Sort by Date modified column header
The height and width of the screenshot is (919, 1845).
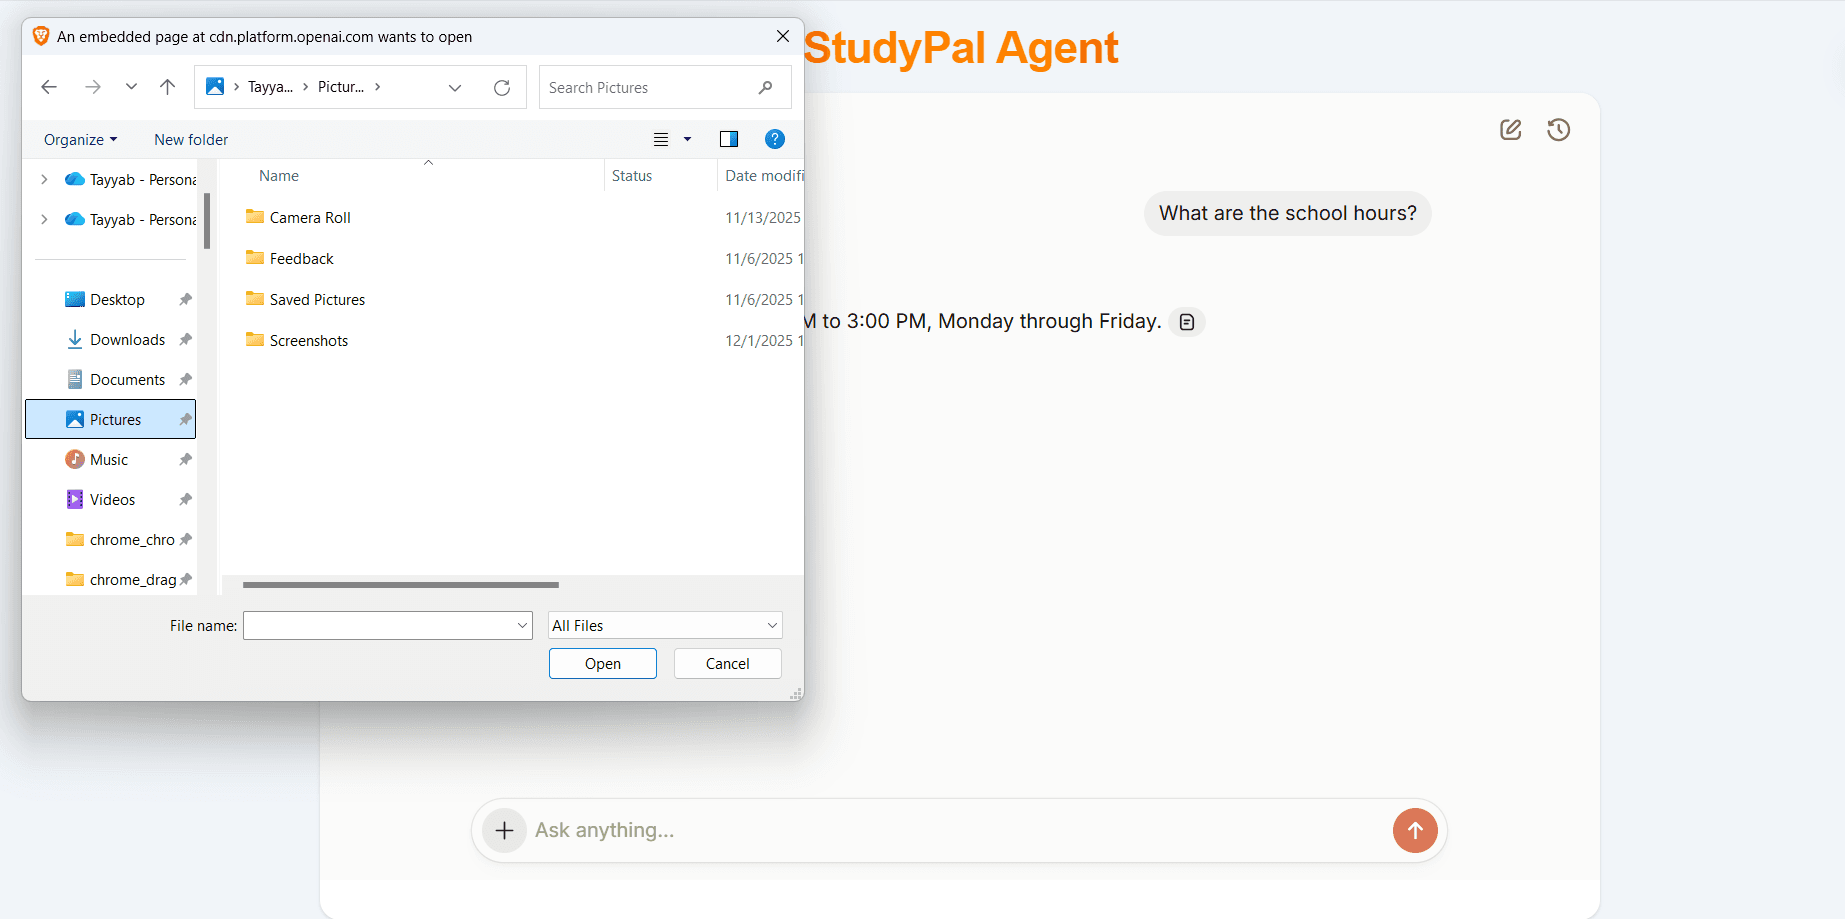click(x=762, y=176)
